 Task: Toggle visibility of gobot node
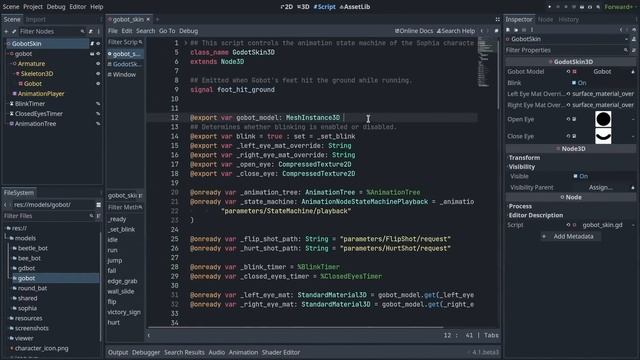click(x=98, y=54)
